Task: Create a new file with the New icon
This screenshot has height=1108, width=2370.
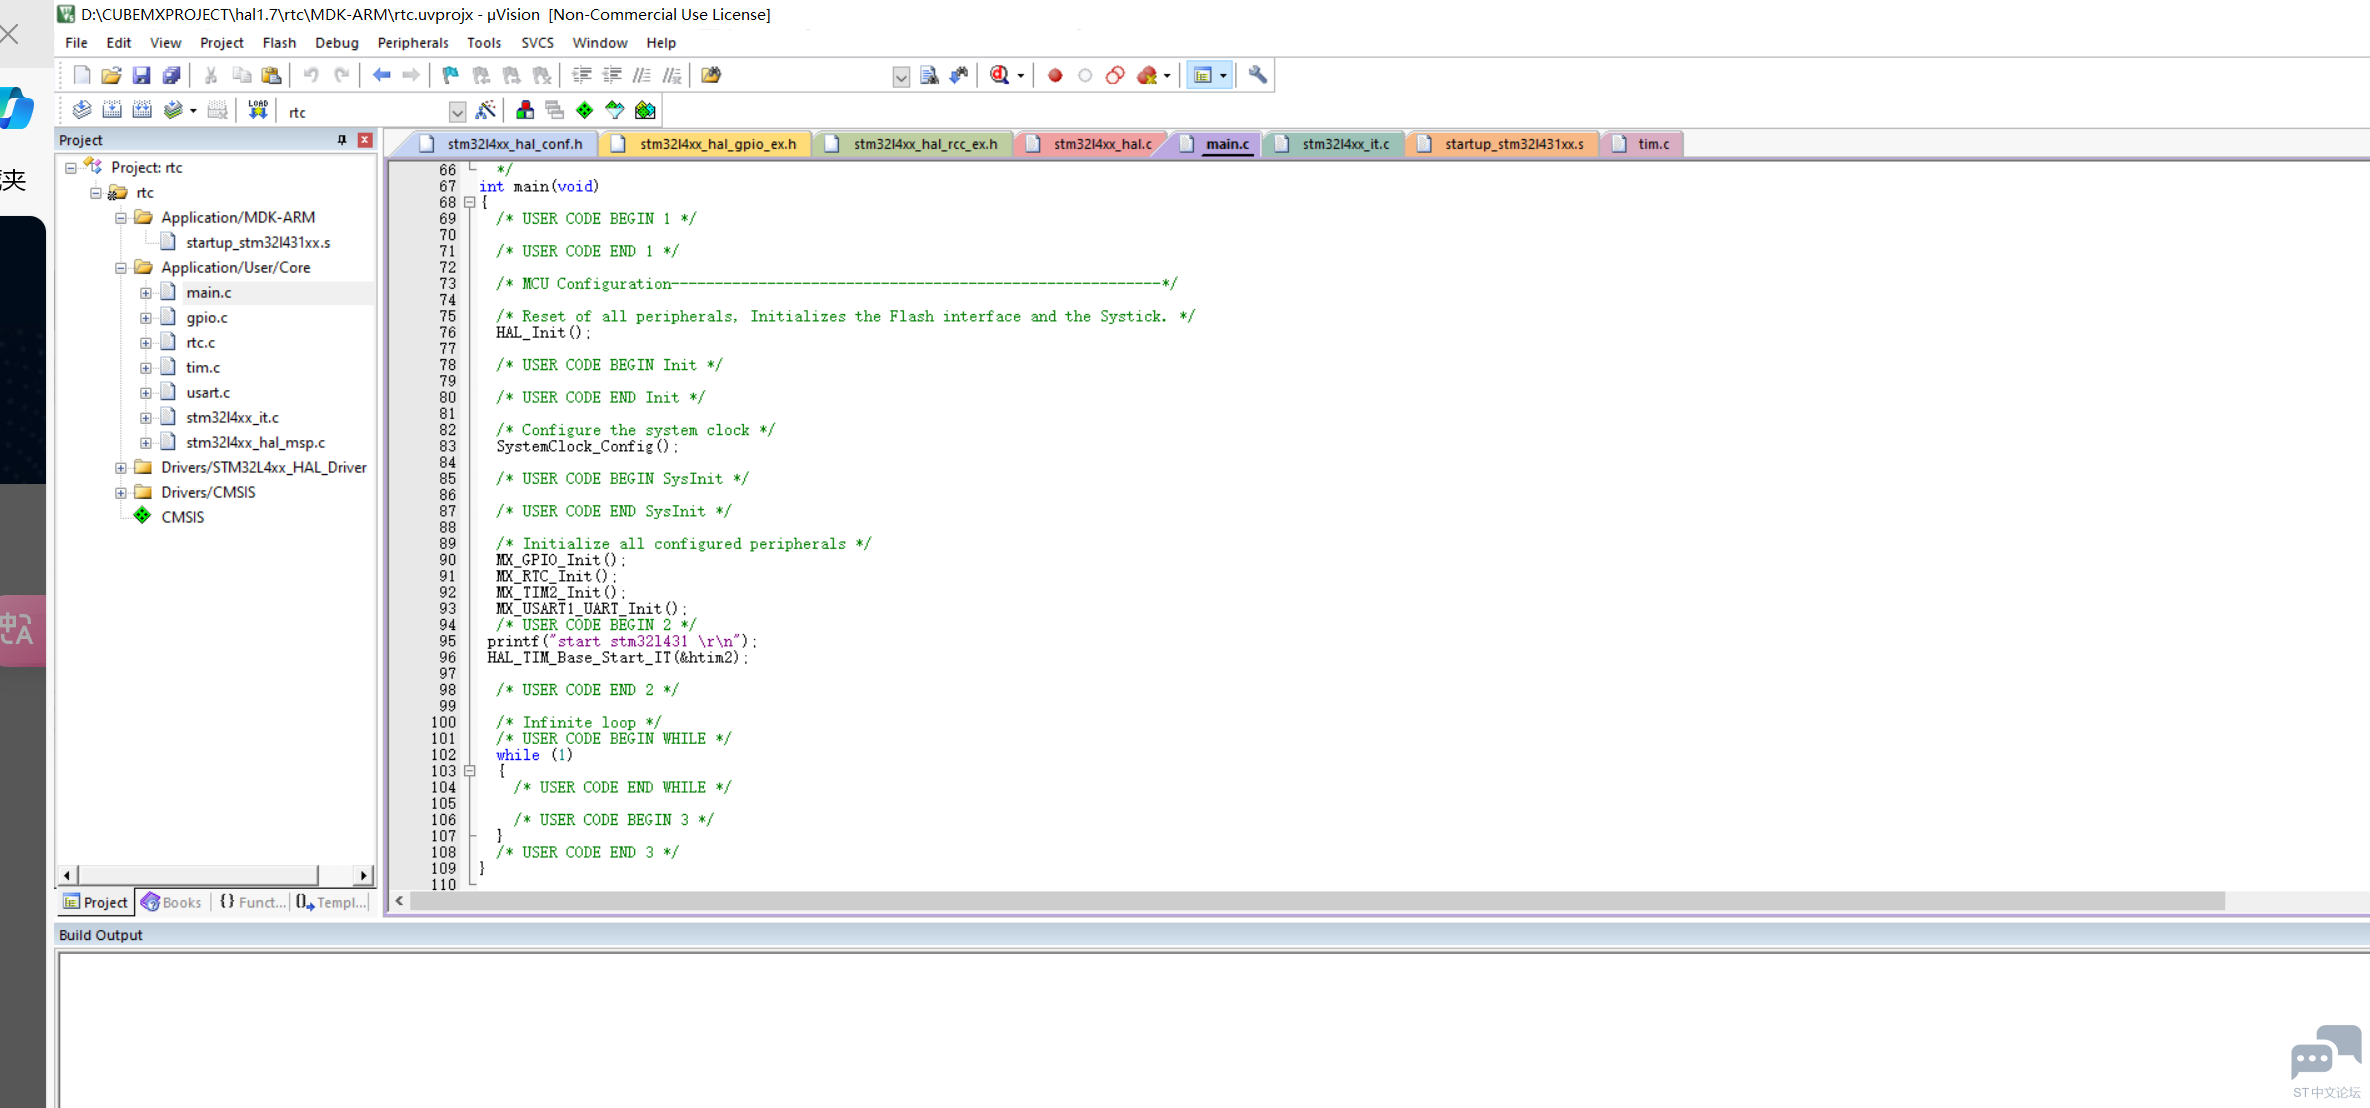Action: 82,75
